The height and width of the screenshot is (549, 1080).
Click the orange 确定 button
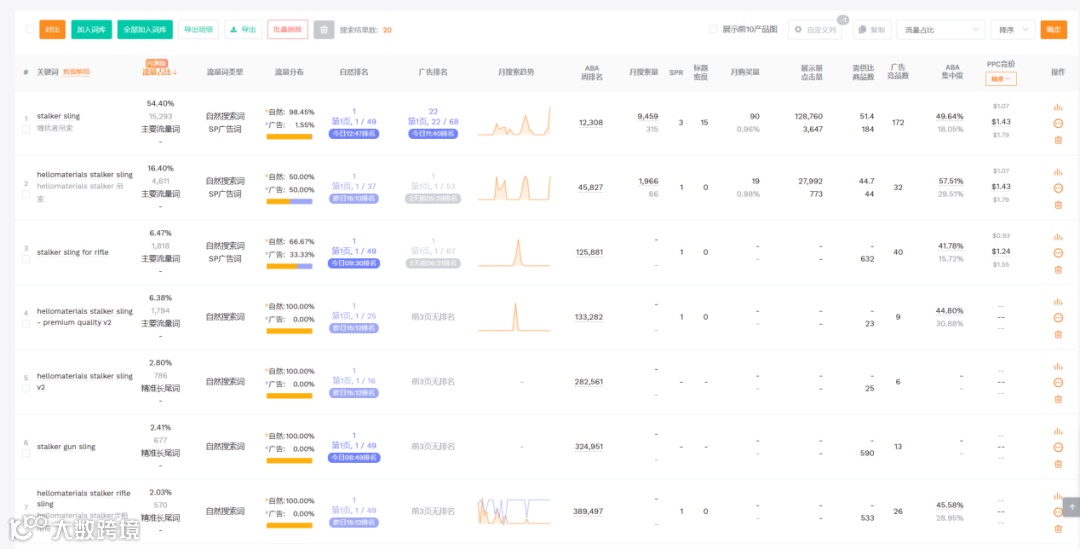pyautogui.click(x=1053, y=30)
